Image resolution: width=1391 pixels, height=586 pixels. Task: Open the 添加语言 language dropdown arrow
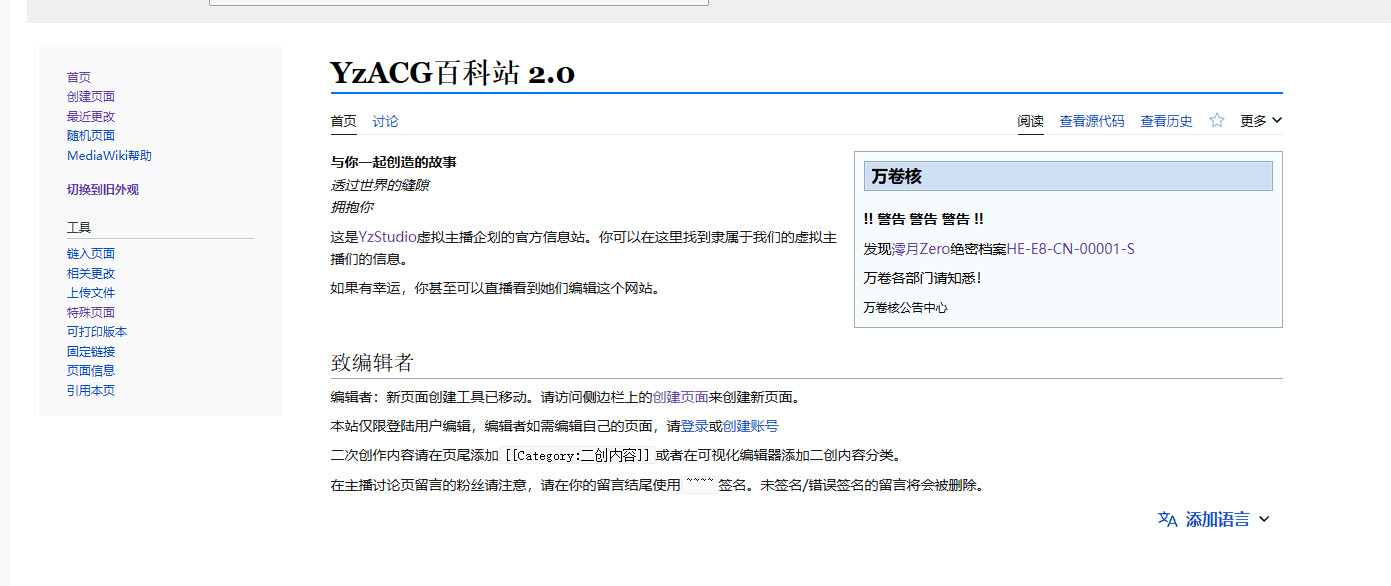tap(1264, 519)
